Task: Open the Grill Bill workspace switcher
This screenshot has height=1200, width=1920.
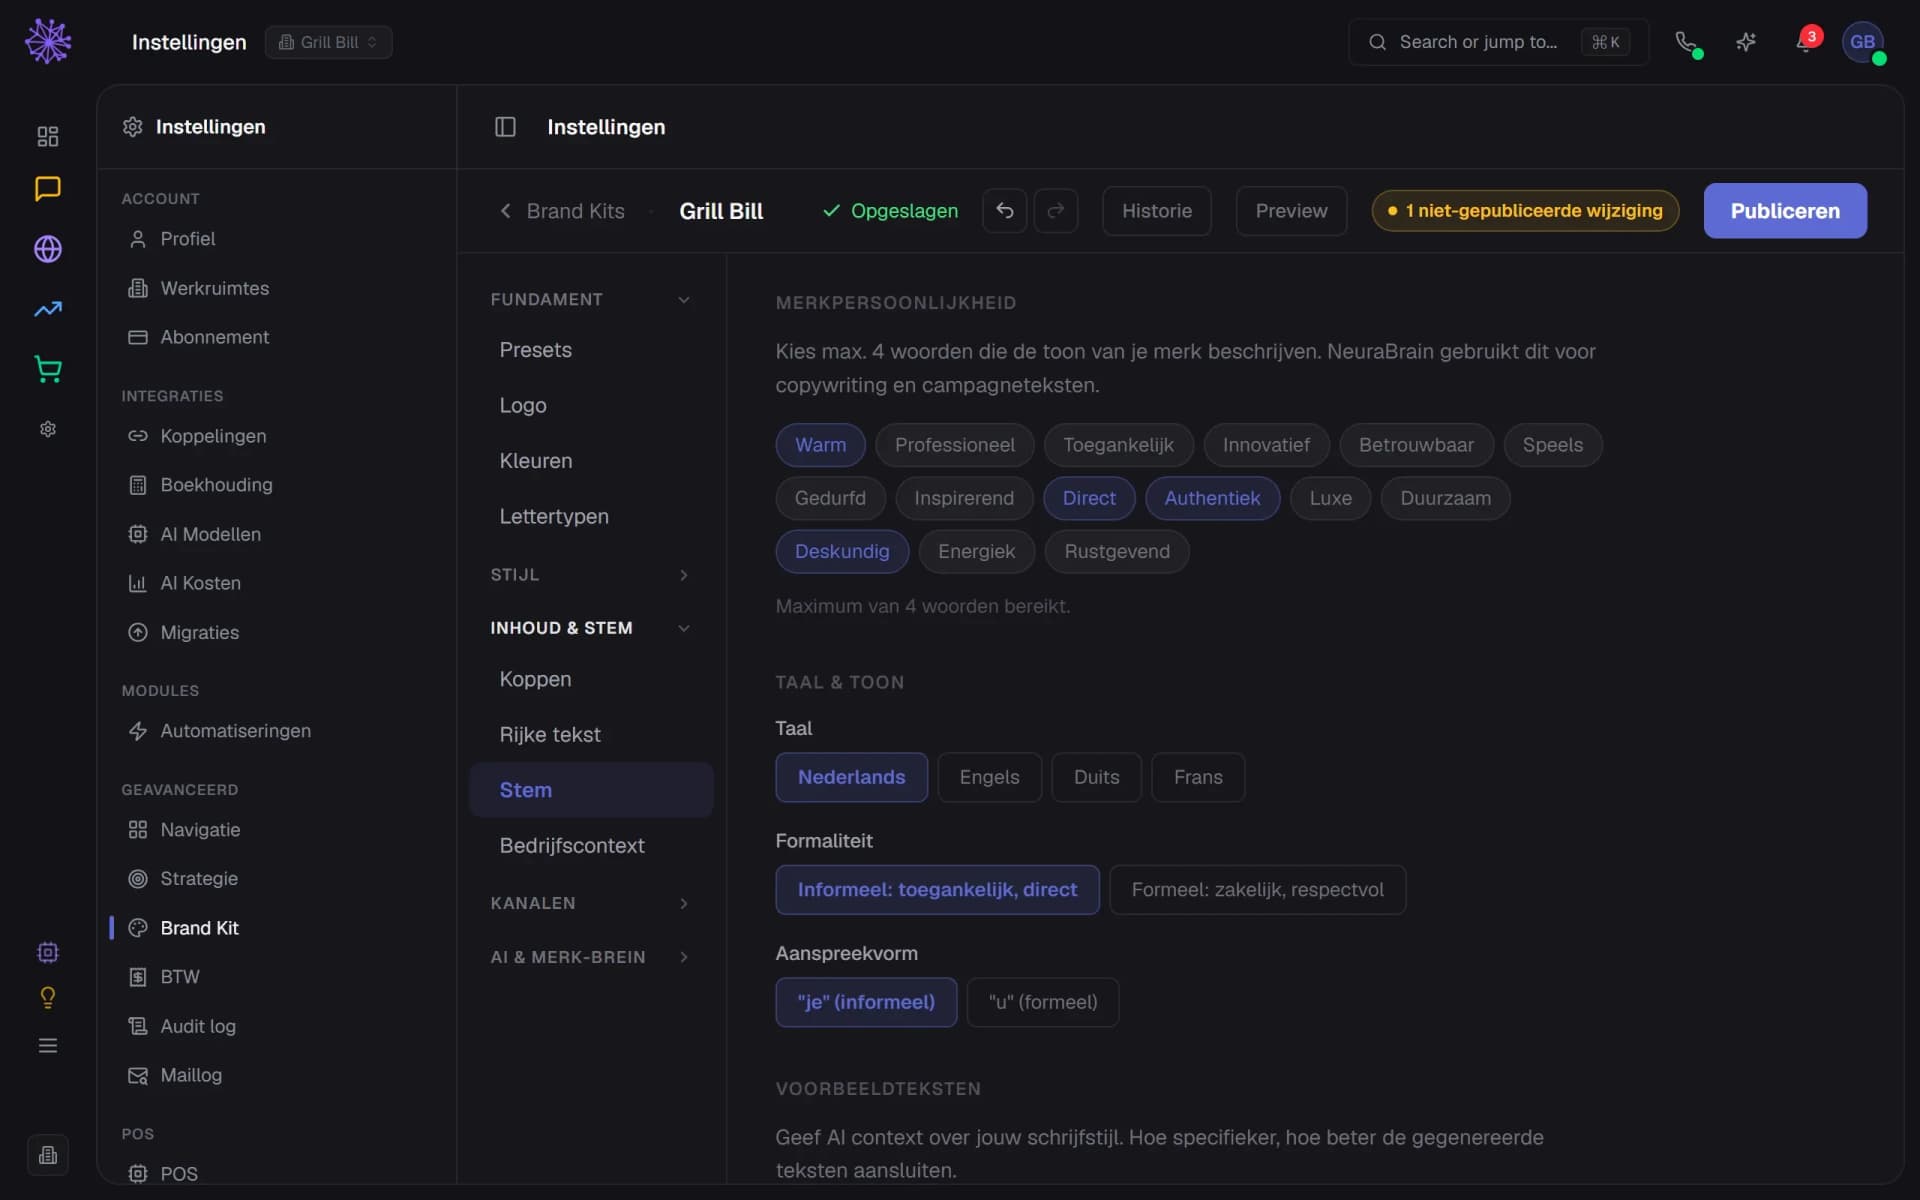Action: (328, 42)
